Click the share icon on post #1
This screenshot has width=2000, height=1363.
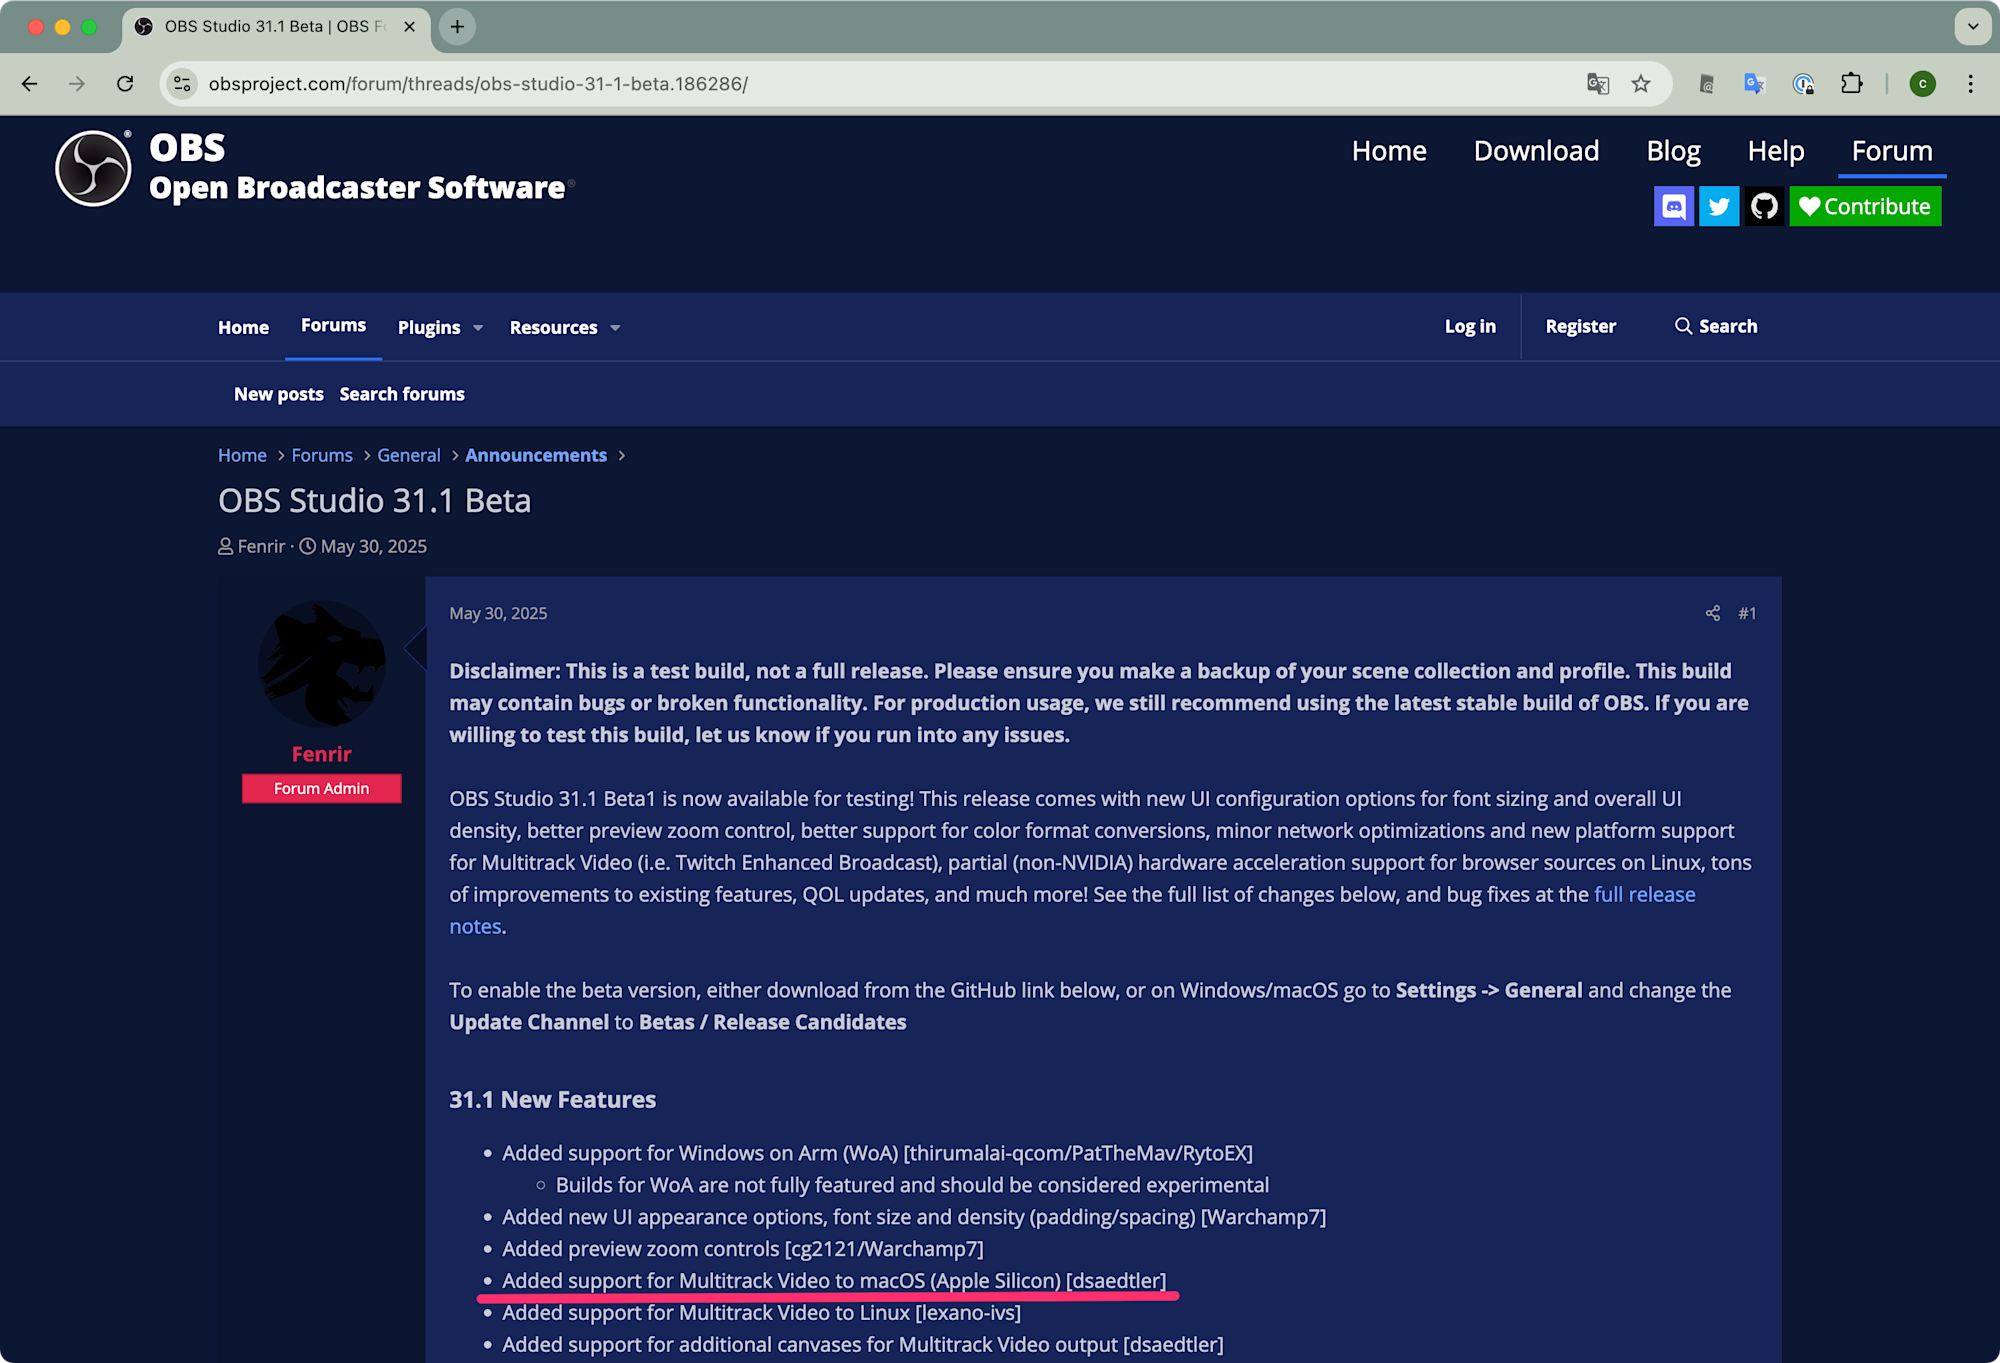point(1713,613)
